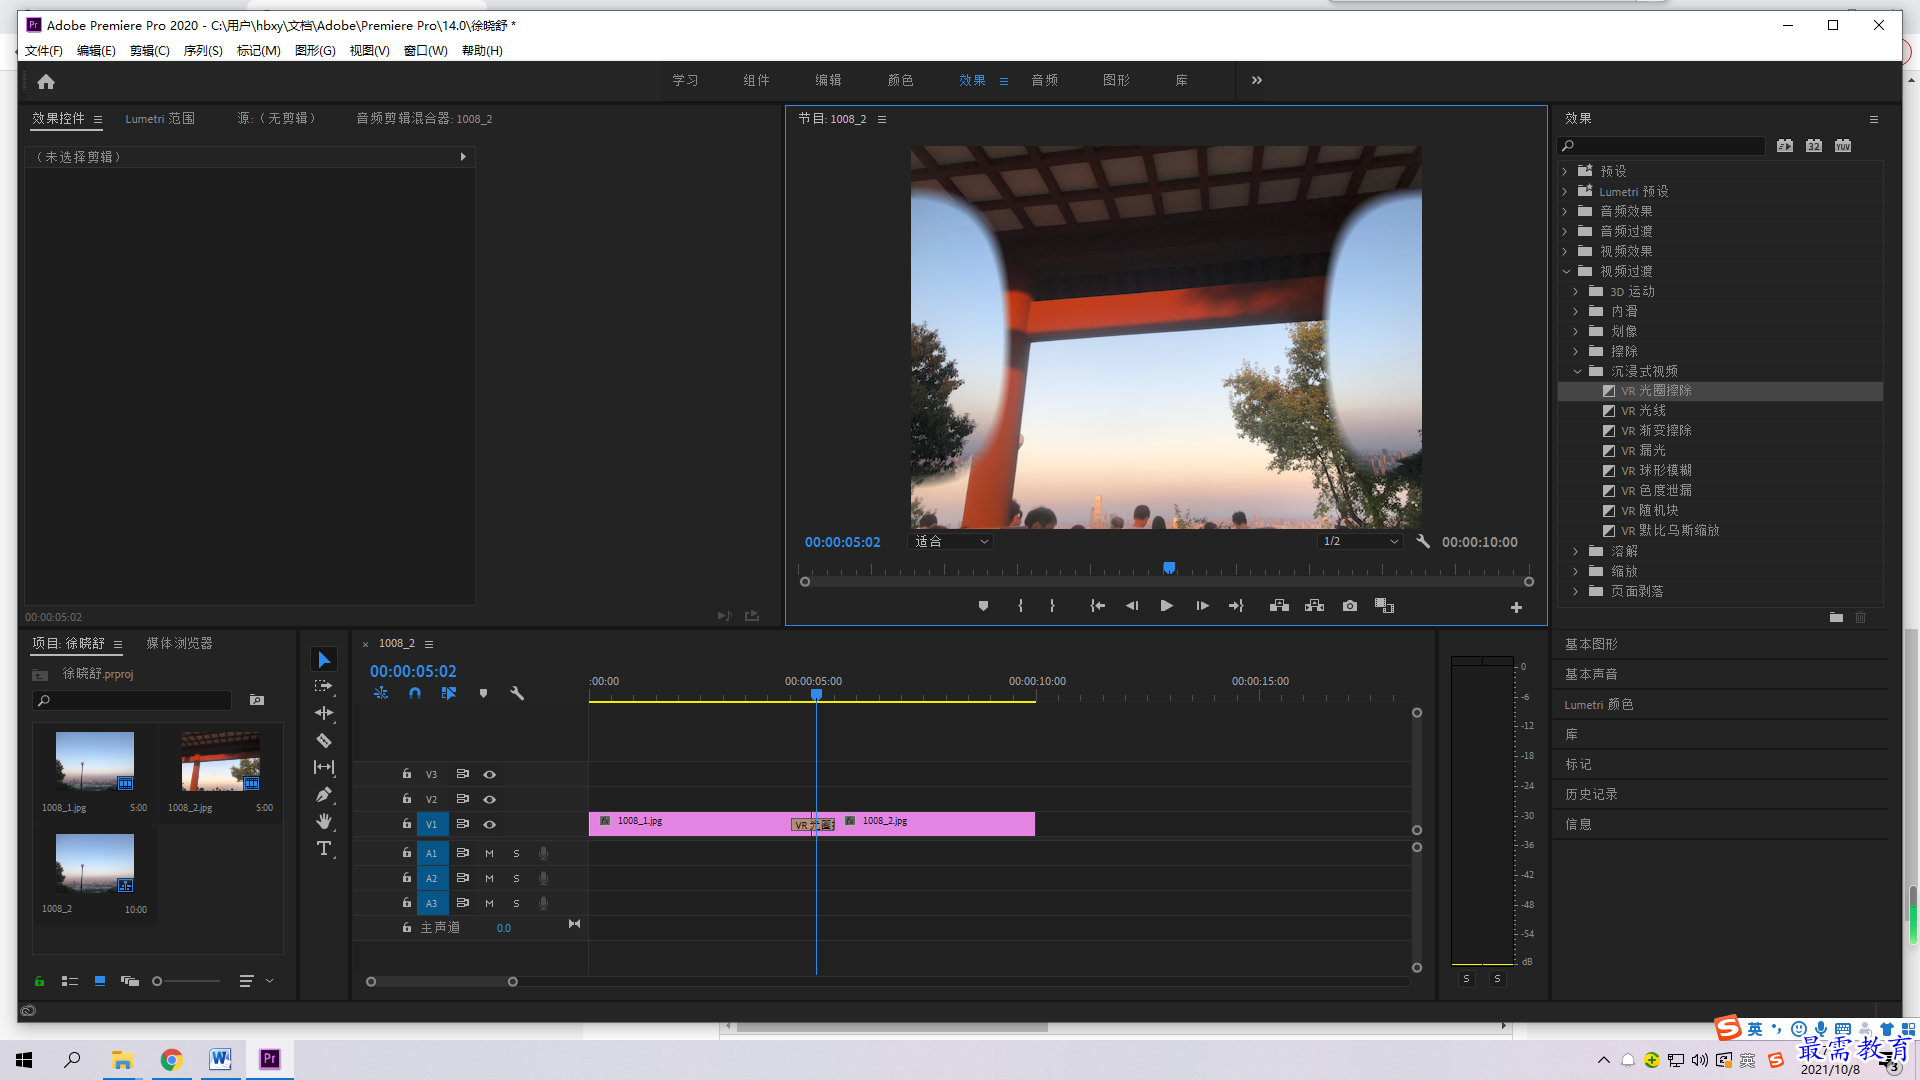1920x1080 pixels.
Task: Open the 1/2 playback resolution dropdown
Action: (x=1361, y=541)
